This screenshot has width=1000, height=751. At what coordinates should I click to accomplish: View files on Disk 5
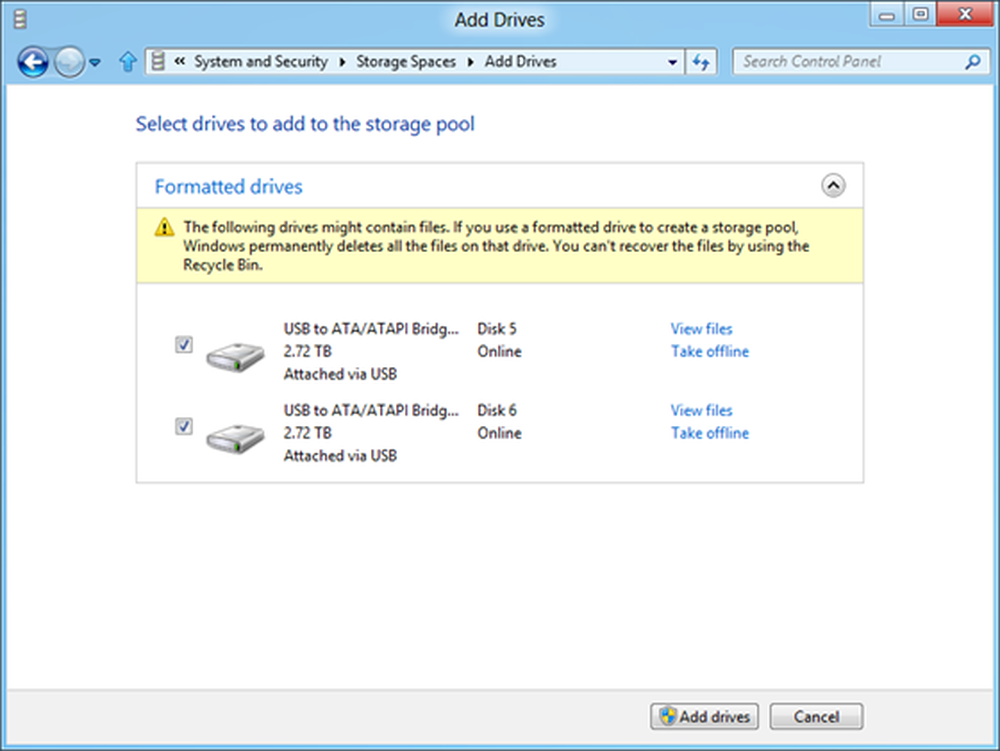coord(701,329)
